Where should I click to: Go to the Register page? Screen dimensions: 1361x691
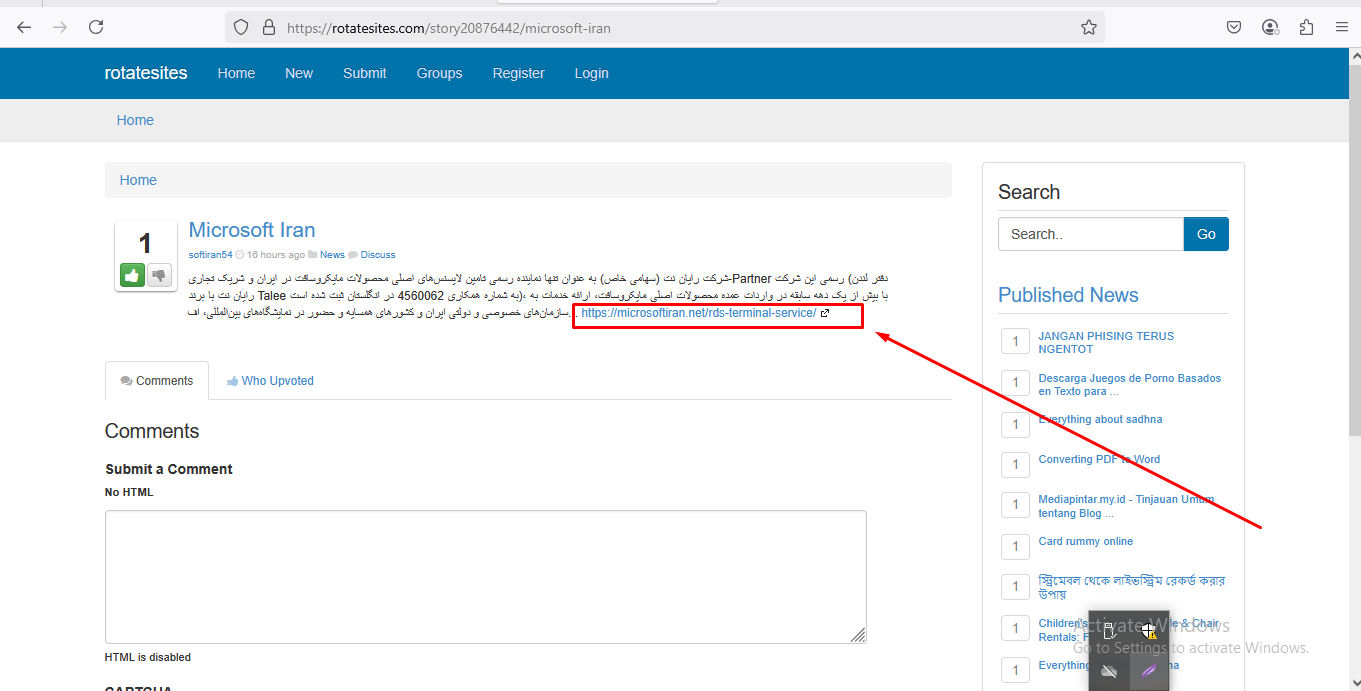518,73
